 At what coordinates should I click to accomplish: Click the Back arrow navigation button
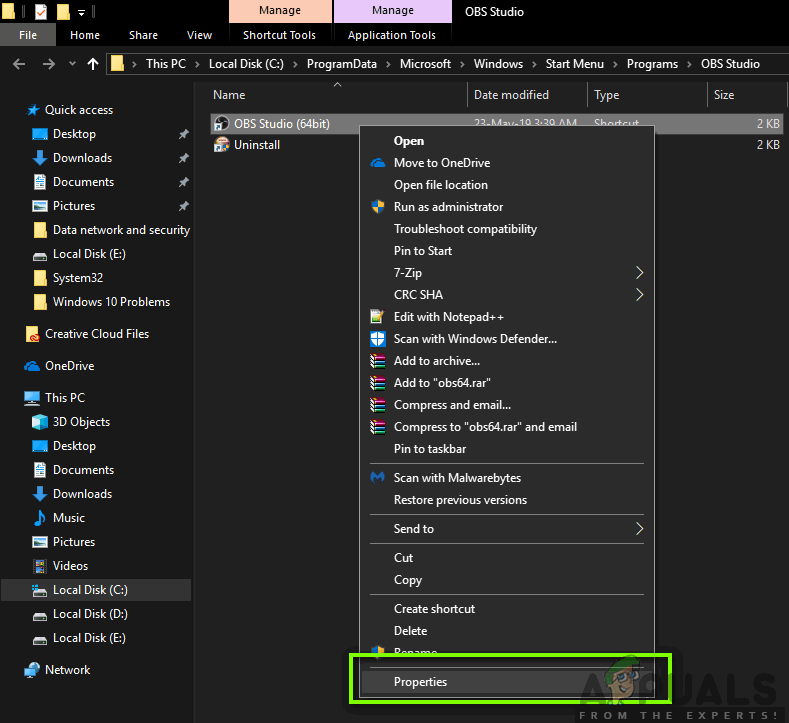pos(19,64)
